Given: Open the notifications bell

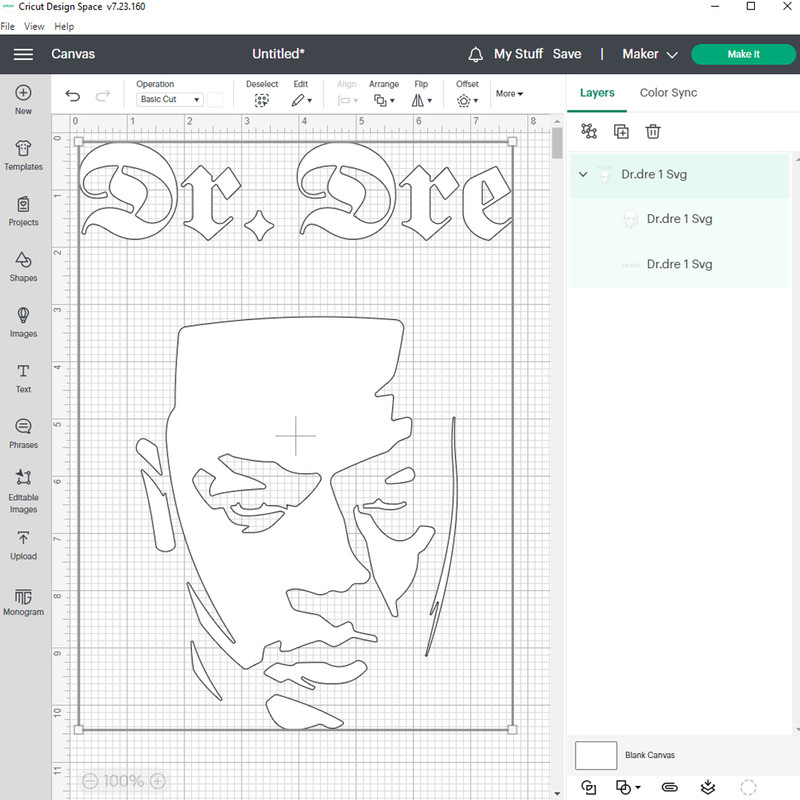Looking at the screenshot, I should (476, 54).
